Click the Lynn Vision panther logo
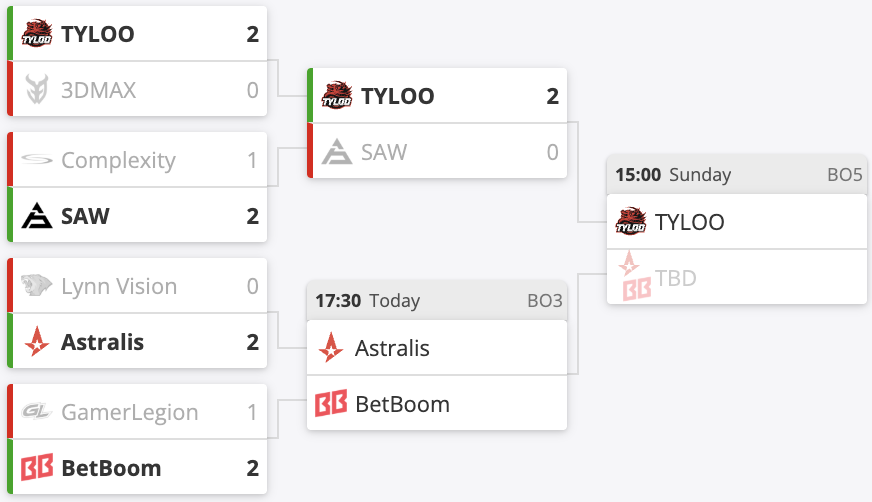The width and height of the screenshot is (872, 502). pos(37,285)
